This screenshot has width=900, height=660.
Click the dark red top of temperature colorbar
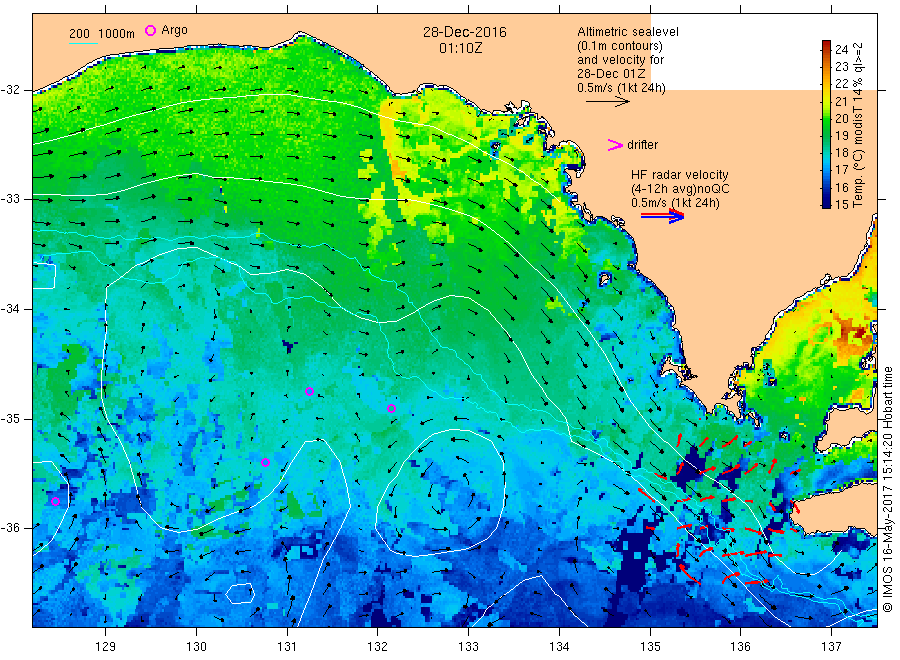(826, 44)
